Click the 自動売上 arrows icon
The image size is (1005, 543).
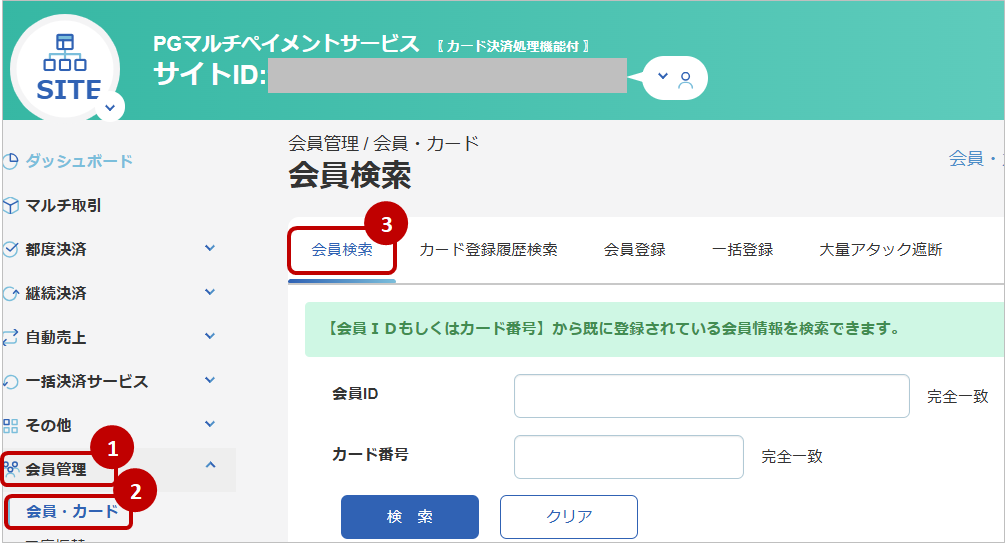coord(10,337)
